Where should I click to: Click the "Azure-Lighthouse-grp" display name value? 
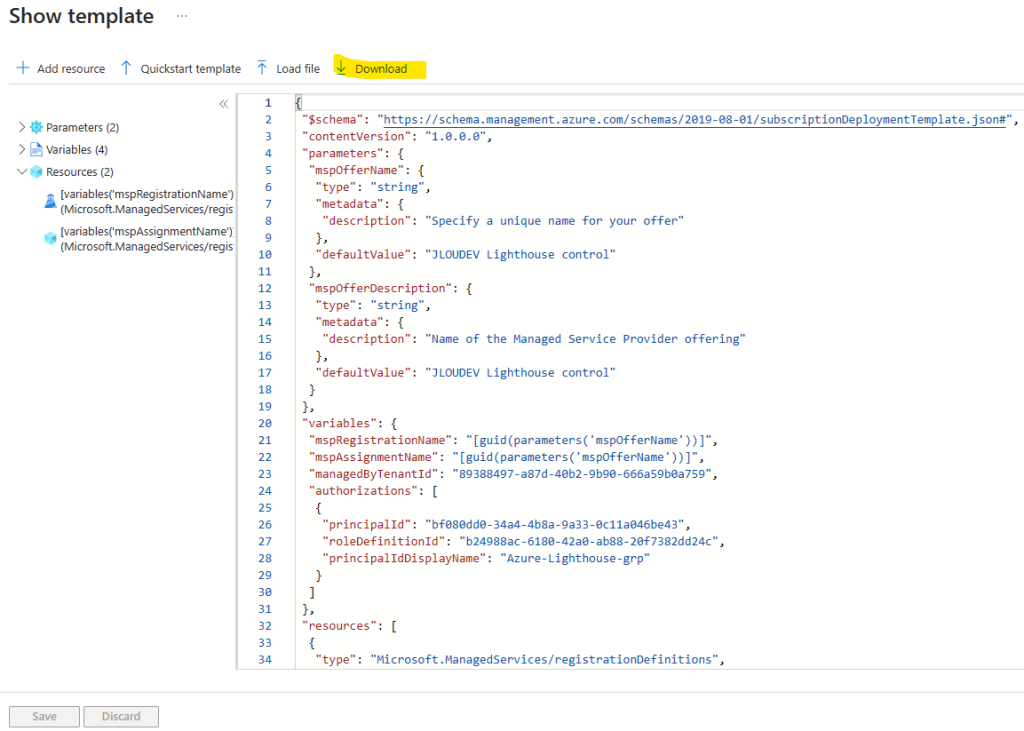pyautogui.click(x=575, y=559)
